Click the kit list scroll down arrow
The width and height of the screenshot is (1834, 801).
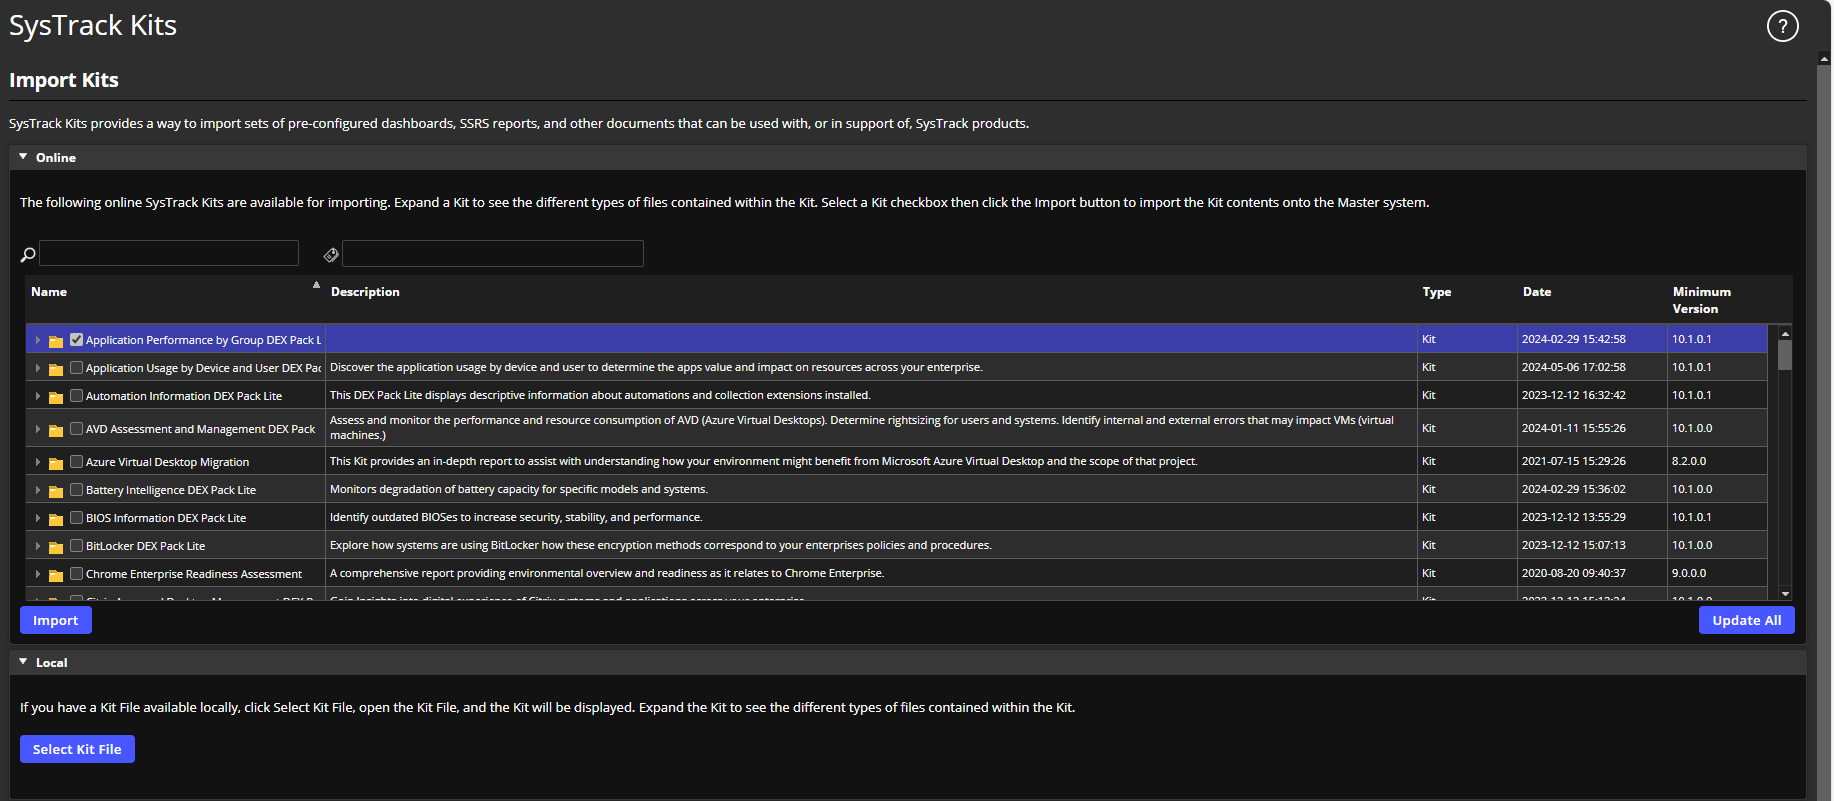tap(1785, 593)
